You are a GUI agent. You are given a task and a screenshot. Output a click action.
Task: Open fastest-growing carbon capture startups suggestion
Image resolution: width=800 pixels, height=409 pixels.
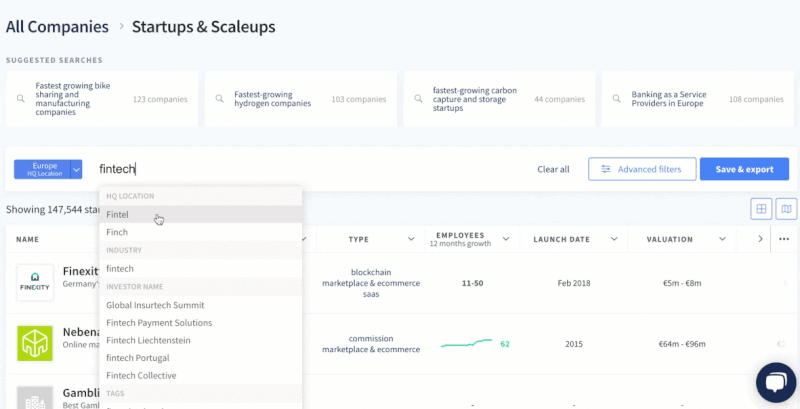[x=499, y=99]
